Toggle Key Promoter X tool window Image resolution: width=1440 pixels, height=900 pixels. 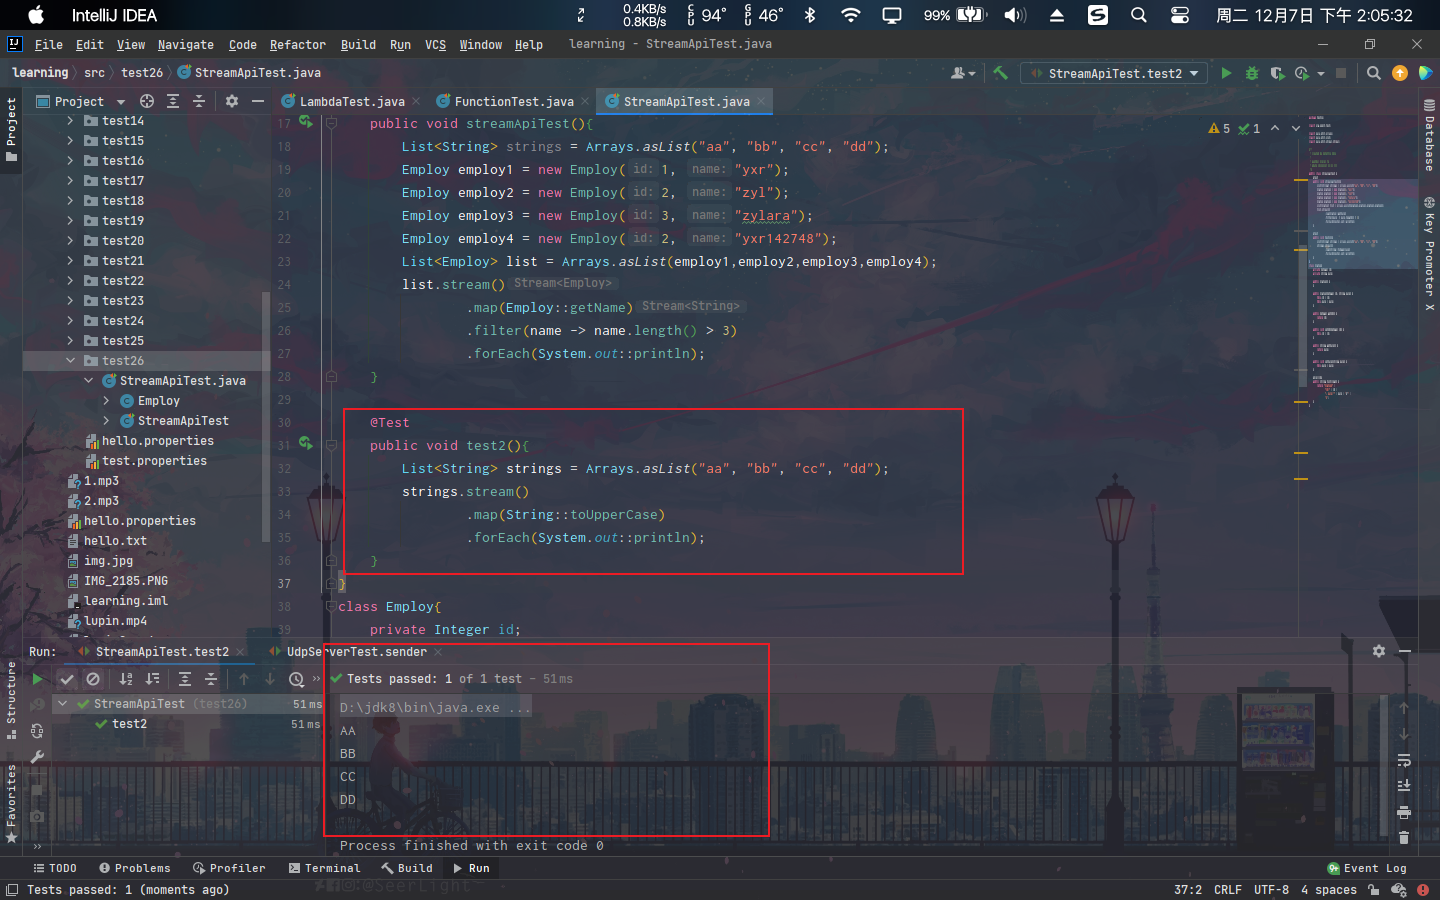point(1429,255)
